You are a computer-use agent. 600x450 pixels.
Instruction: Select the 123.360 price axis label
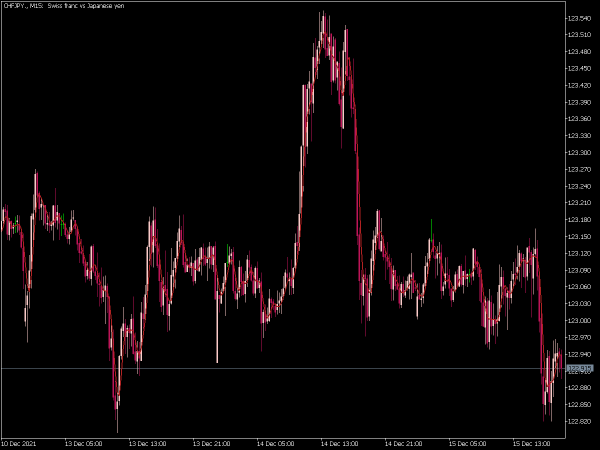point(579,119)
